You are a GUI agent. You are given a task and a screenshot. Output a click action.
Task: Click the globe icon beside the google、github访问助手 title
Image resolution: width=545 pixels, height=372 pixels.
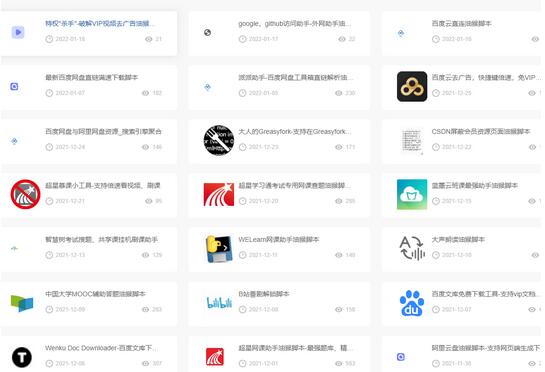(208, 32)
